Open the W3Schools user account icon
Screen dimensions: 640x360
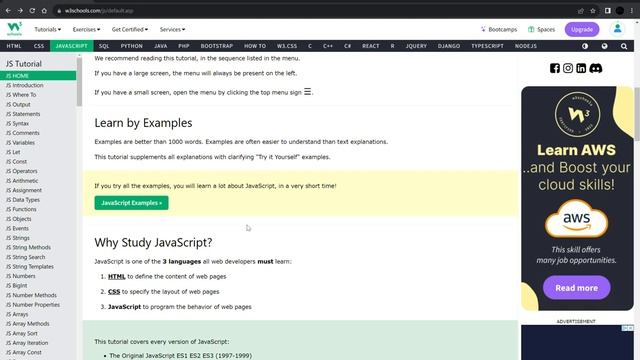[617, 29]
